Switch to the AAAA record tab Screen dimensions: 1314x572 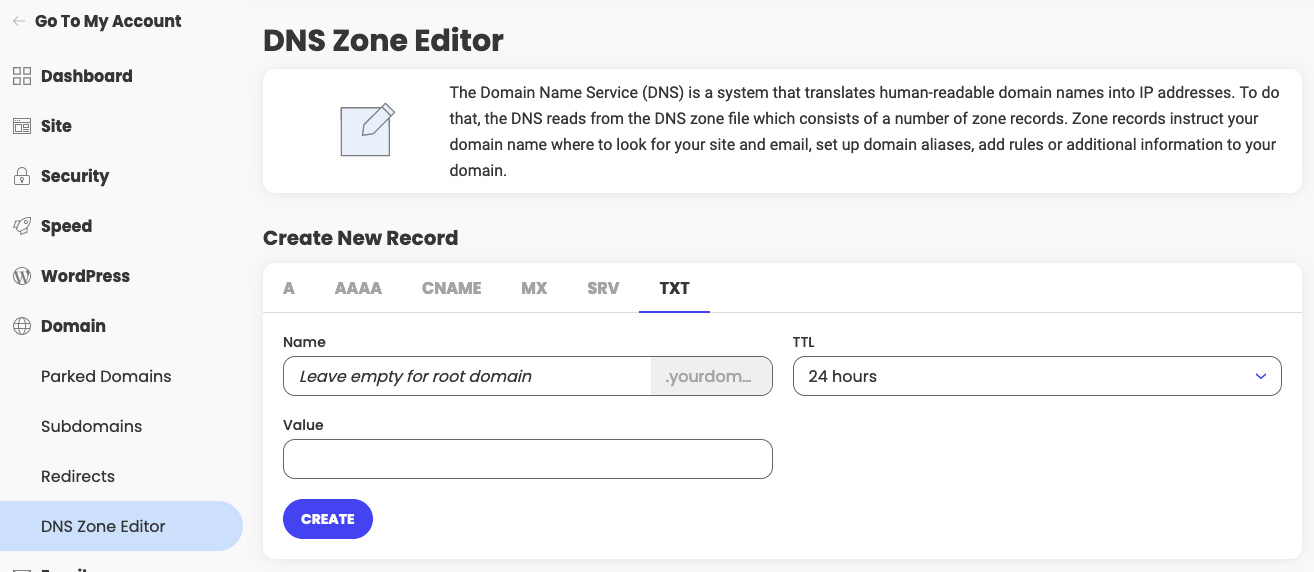coord(358,288)
